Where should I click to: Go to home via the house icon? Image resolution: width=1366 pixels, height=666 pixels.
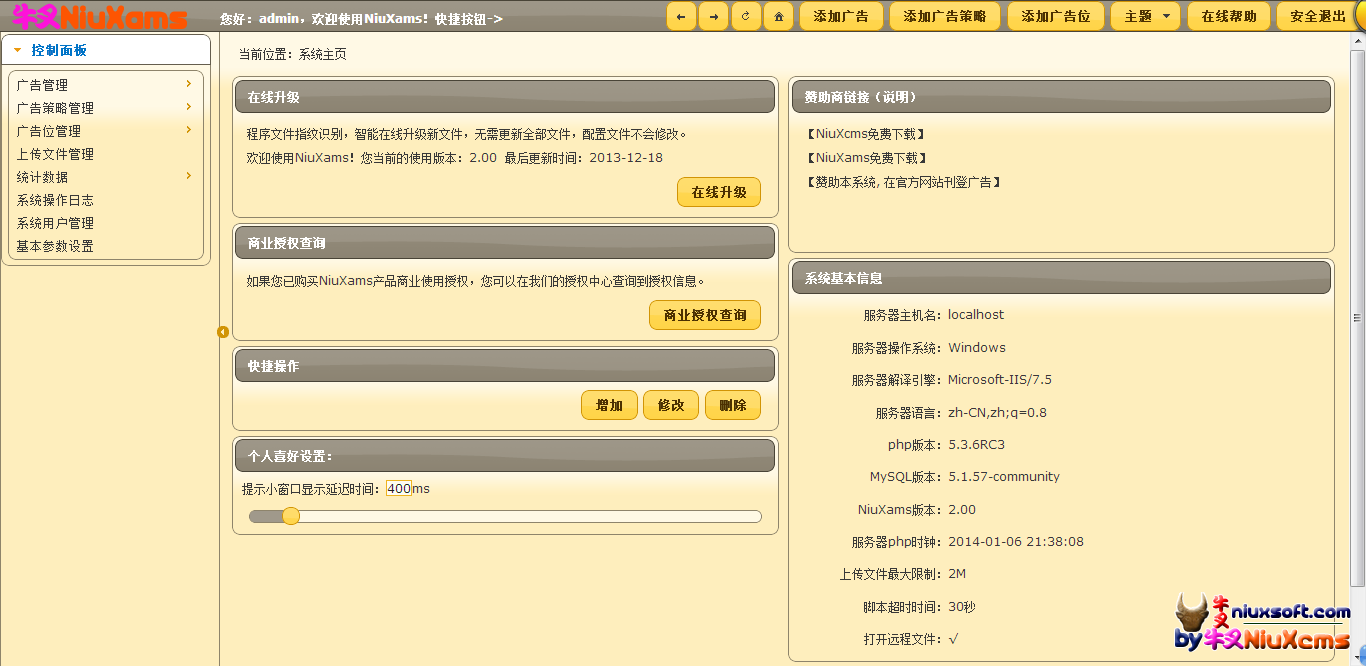coord(778,16)
